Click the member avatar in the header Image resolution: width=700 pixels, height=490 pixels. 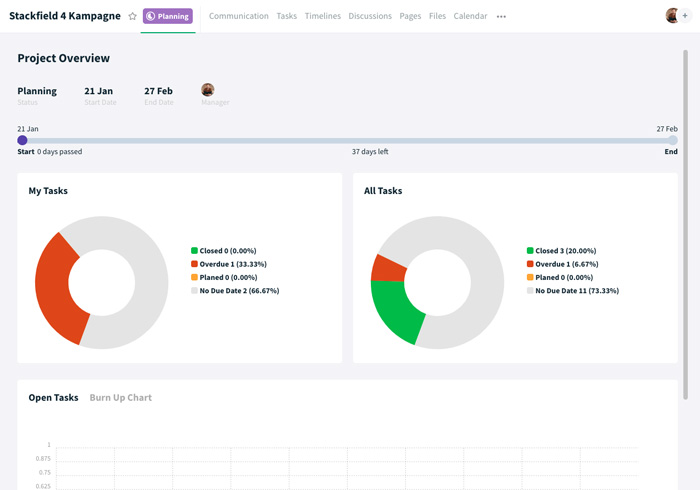coord(672,16)
